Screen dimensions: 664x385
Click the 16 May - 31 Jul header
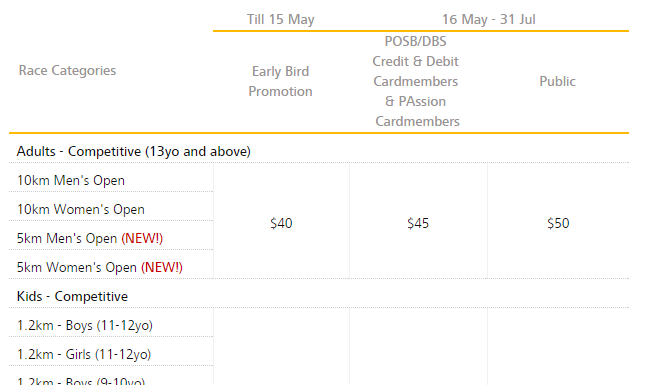click(x=489, y=19)
